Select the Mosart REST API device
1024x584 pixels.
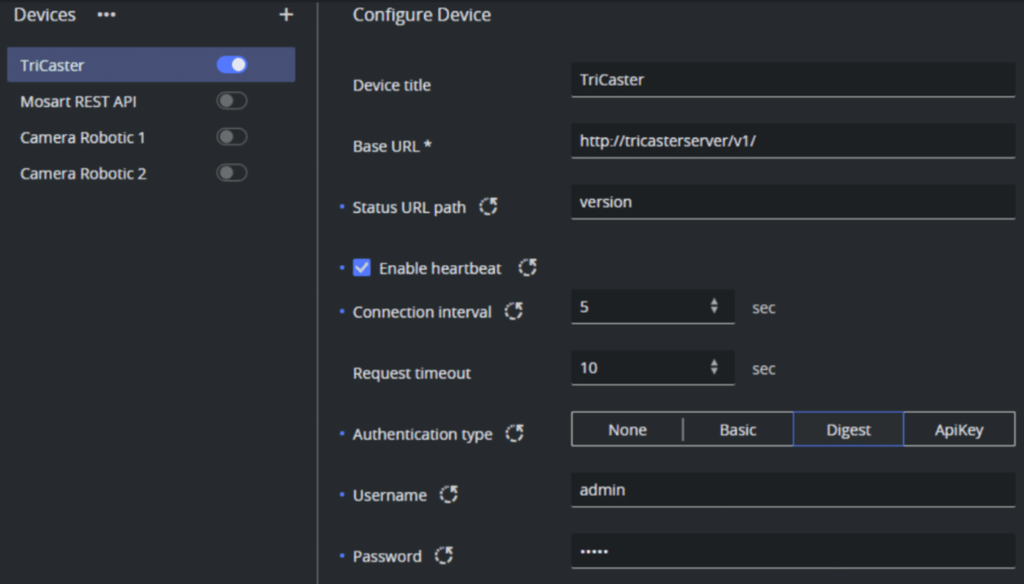pos(78,102)
